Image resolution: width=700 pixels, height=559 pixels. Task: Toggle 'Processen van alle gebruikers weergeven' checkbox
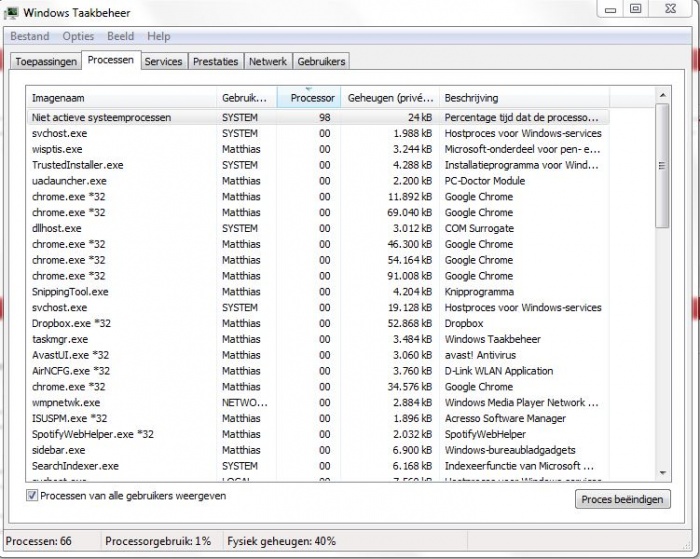point(32,496)
